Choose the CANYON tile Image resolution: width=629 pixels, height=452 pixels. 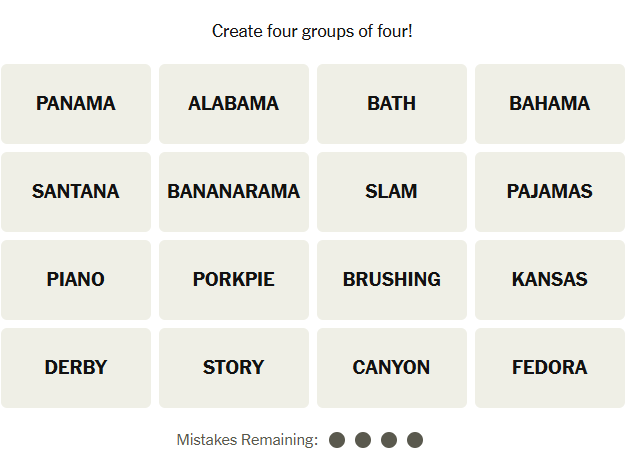[x=392, y=368]
